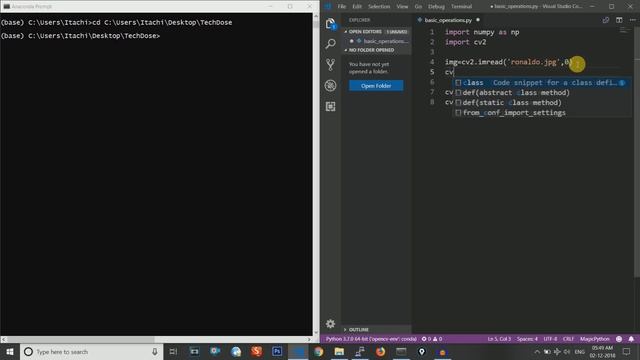Open Task View on the taskbar
The width and height of the screenshot is (640, 360).
(173, 351)
